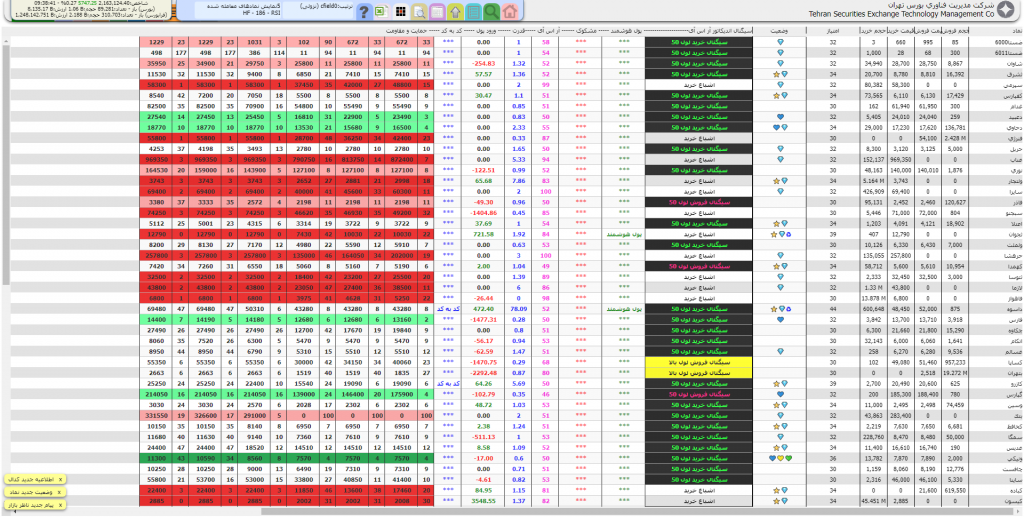Click پول هوشمند in row with 721.58
The width and height of the screenshot is (1024, 517).
pyautogui.click(x=623, y=234)
